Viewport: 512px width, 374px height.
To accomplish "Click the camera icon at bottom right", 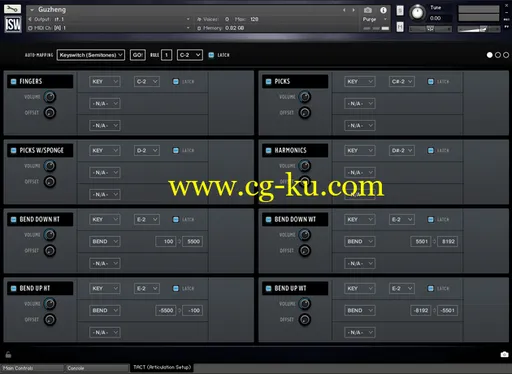I will coord(504,354).
